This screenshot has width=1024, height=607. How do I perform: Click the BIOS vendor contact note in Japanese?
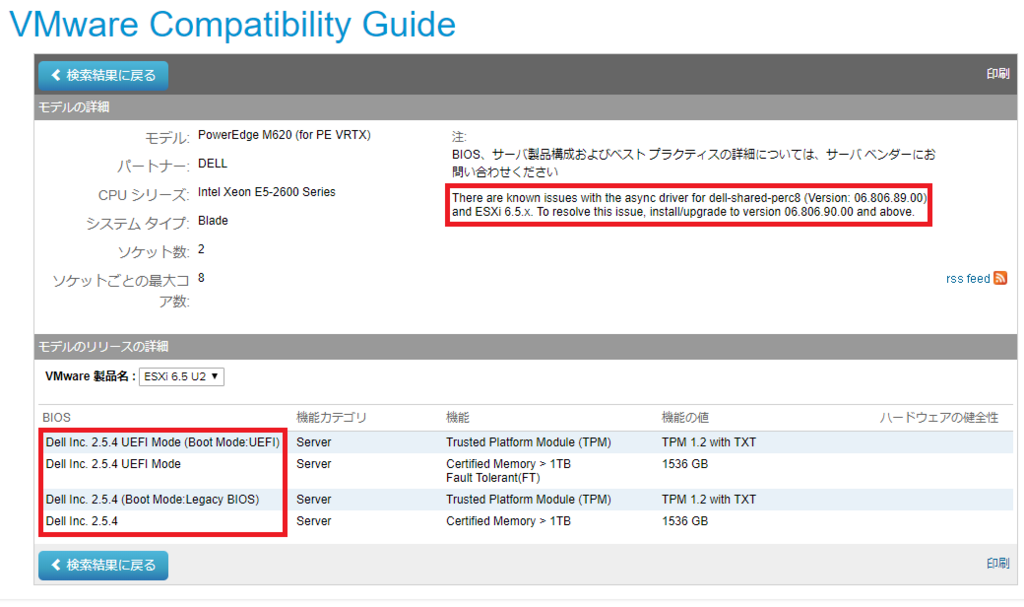point(694,163)
